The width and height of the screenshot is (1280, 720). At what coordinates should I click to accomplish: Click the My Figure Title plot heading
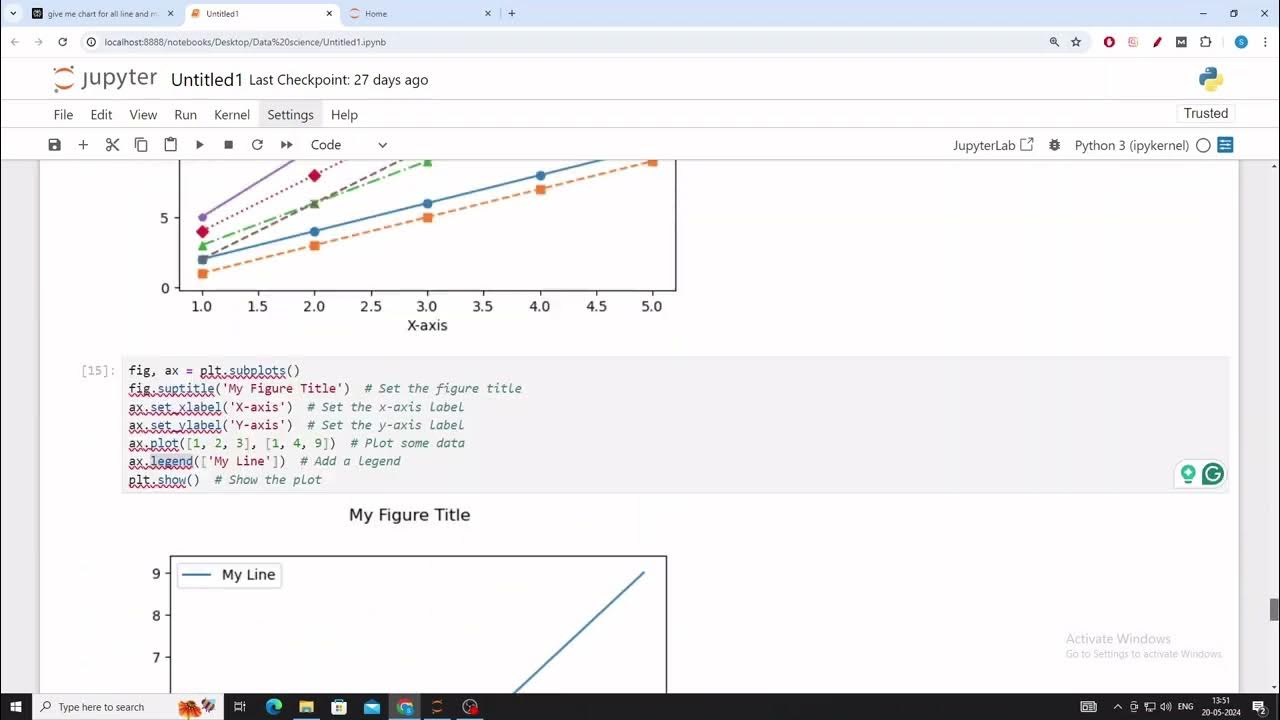pos(409,515)
